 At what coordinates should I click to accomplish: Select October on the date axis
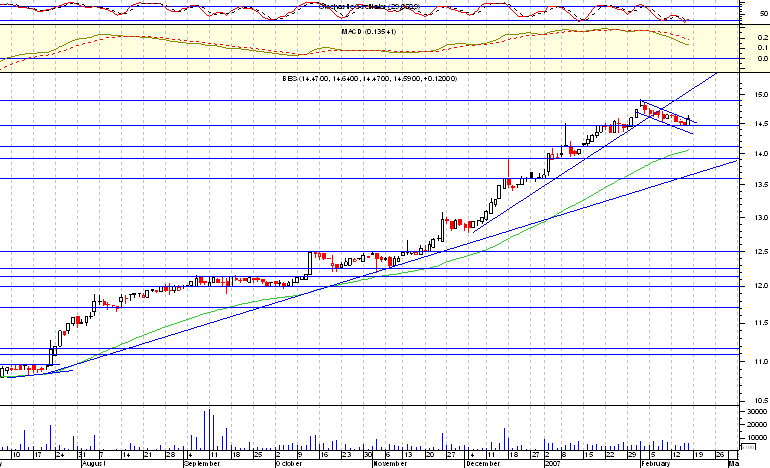[290, 464]
